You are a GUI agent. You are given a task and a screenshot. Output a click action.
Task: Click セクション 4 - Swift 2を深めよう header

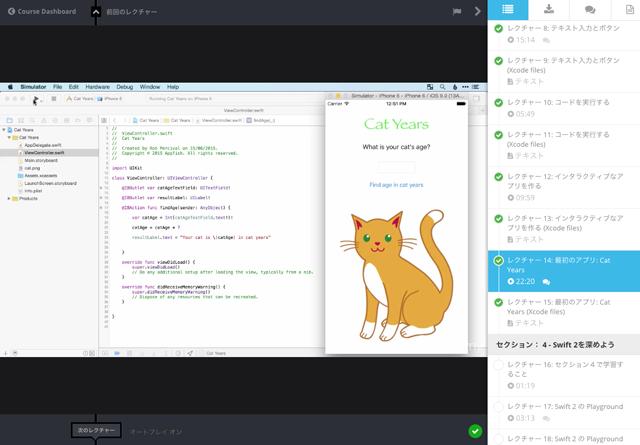pos(564,345)
